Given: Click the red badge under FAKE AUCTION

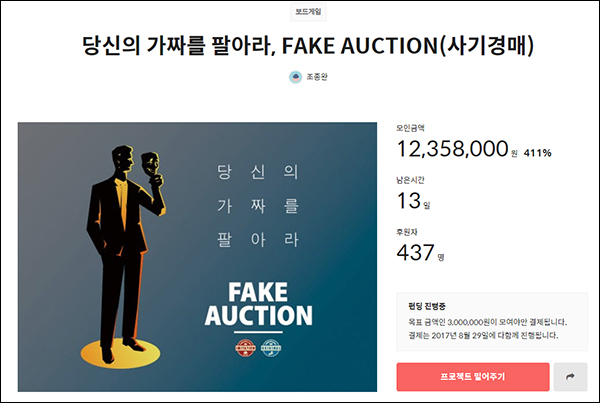Looking at the screenshot, I should click(x=246, y=348).
